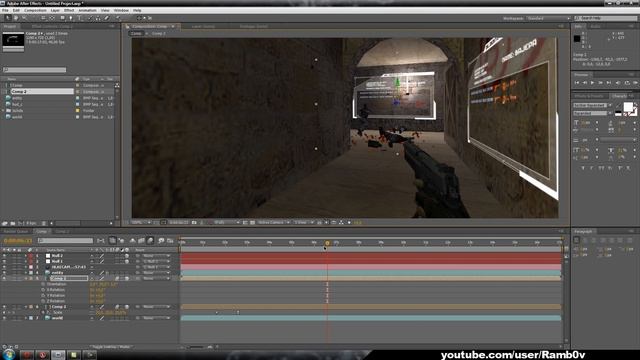Open the composition mini-flowchart in timeline
This screenshot has height=360, width=640.
(x=101, y=241)
